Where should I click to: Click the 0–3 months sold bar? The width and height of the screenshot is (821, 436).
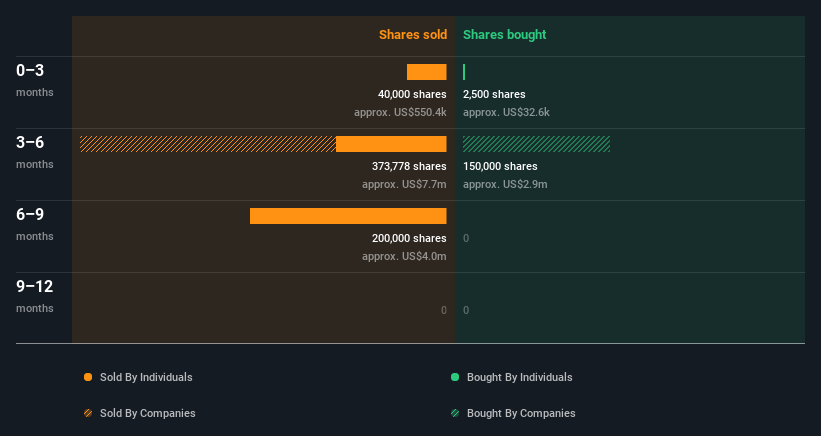(x=427, y=72)
